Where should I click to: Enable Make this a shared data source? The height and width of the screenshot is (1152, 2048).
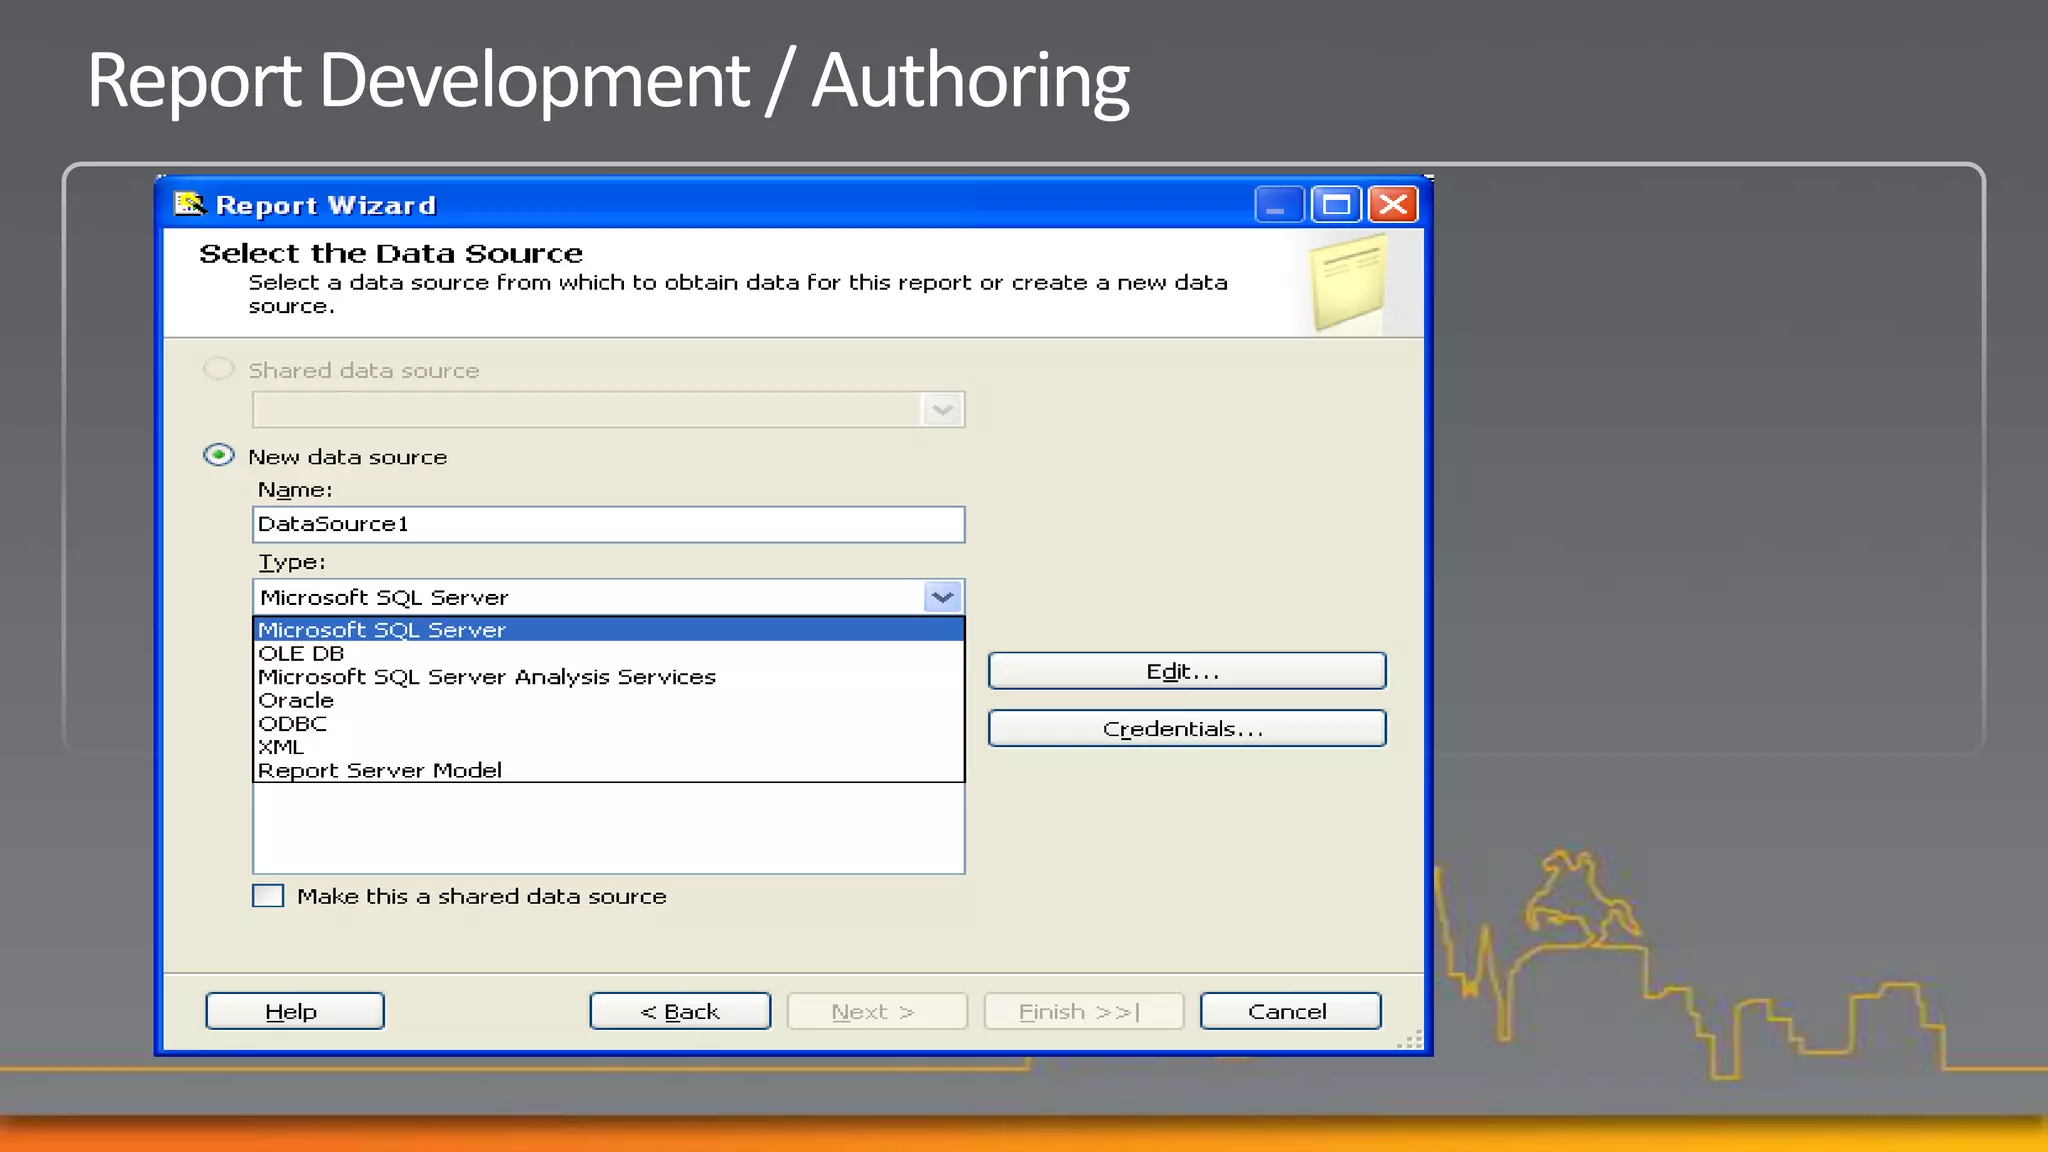pyautogui.click(x=268, y=896)
